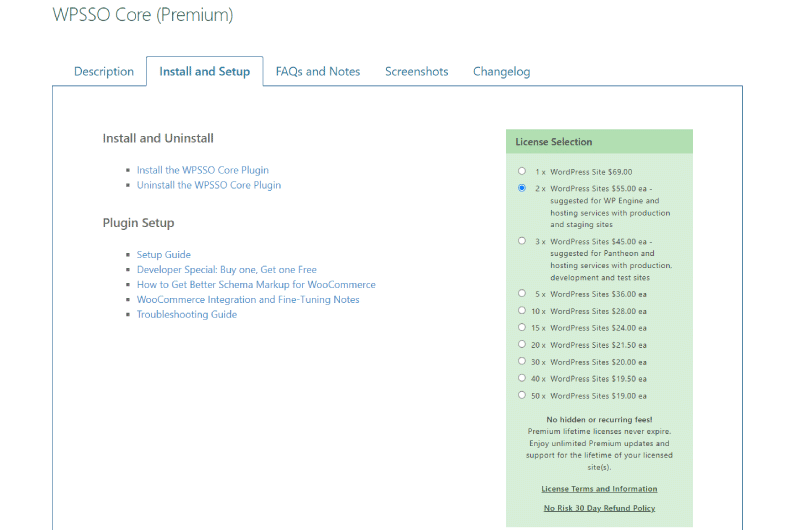
Task: Choose 40 x WordPress Sites $19.50 license
Action: pyautogui.click(x=521, y=378)
